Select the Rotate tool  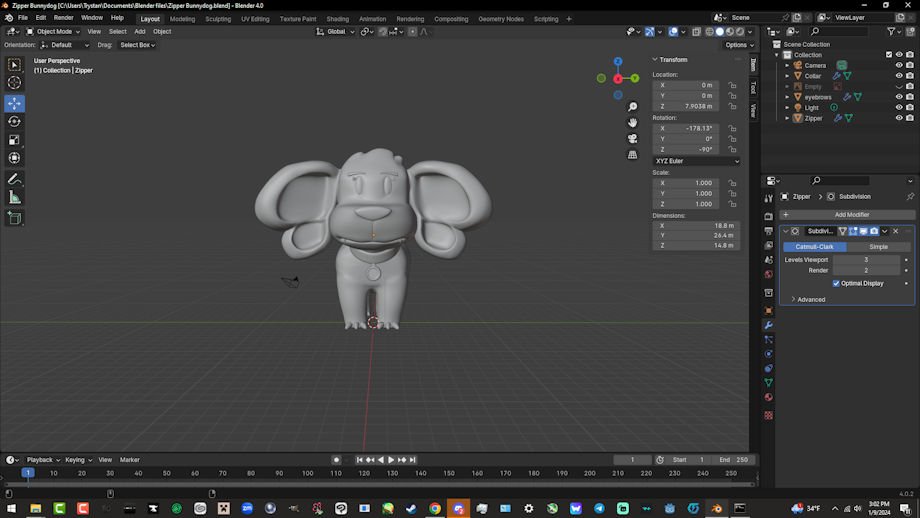click(14, 121)
